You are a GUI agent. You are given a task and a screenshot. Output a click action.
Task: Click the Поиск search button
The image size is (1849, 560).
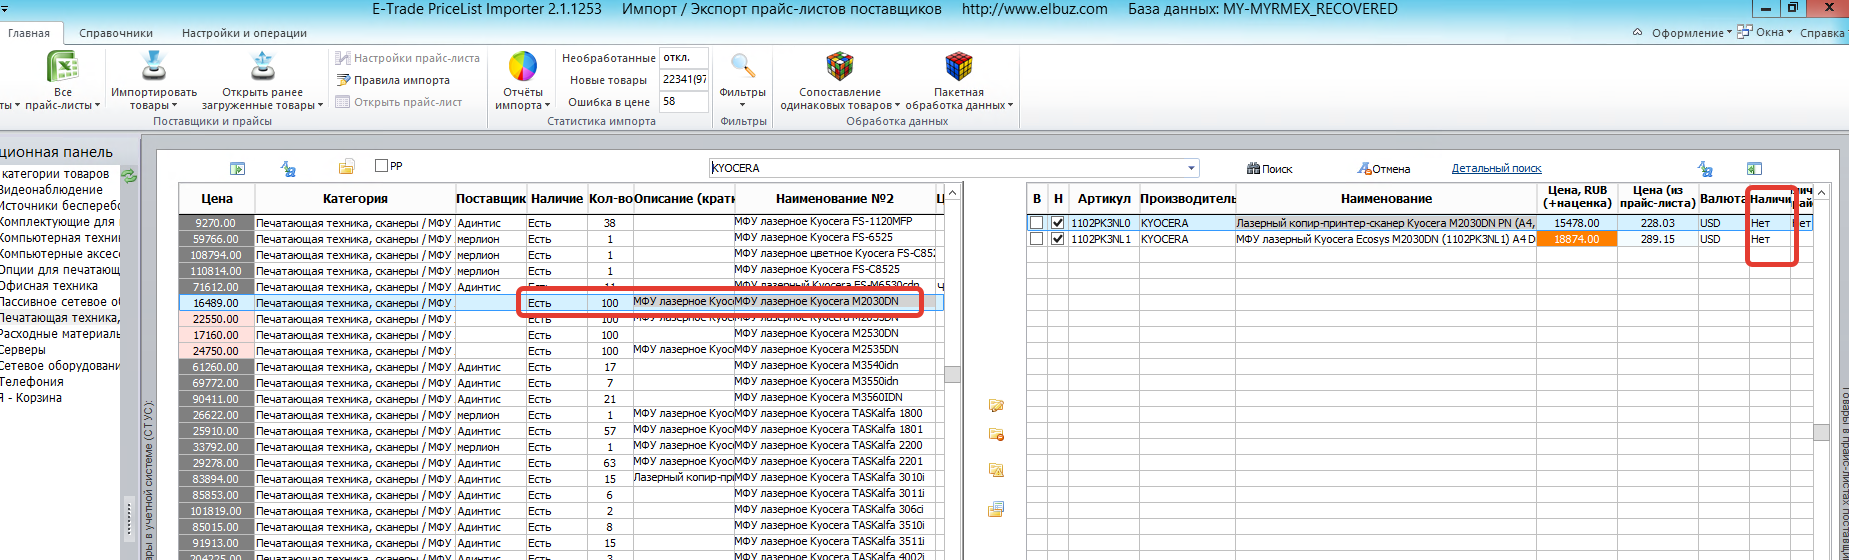pyautogui.click(x=1270, y=169)
